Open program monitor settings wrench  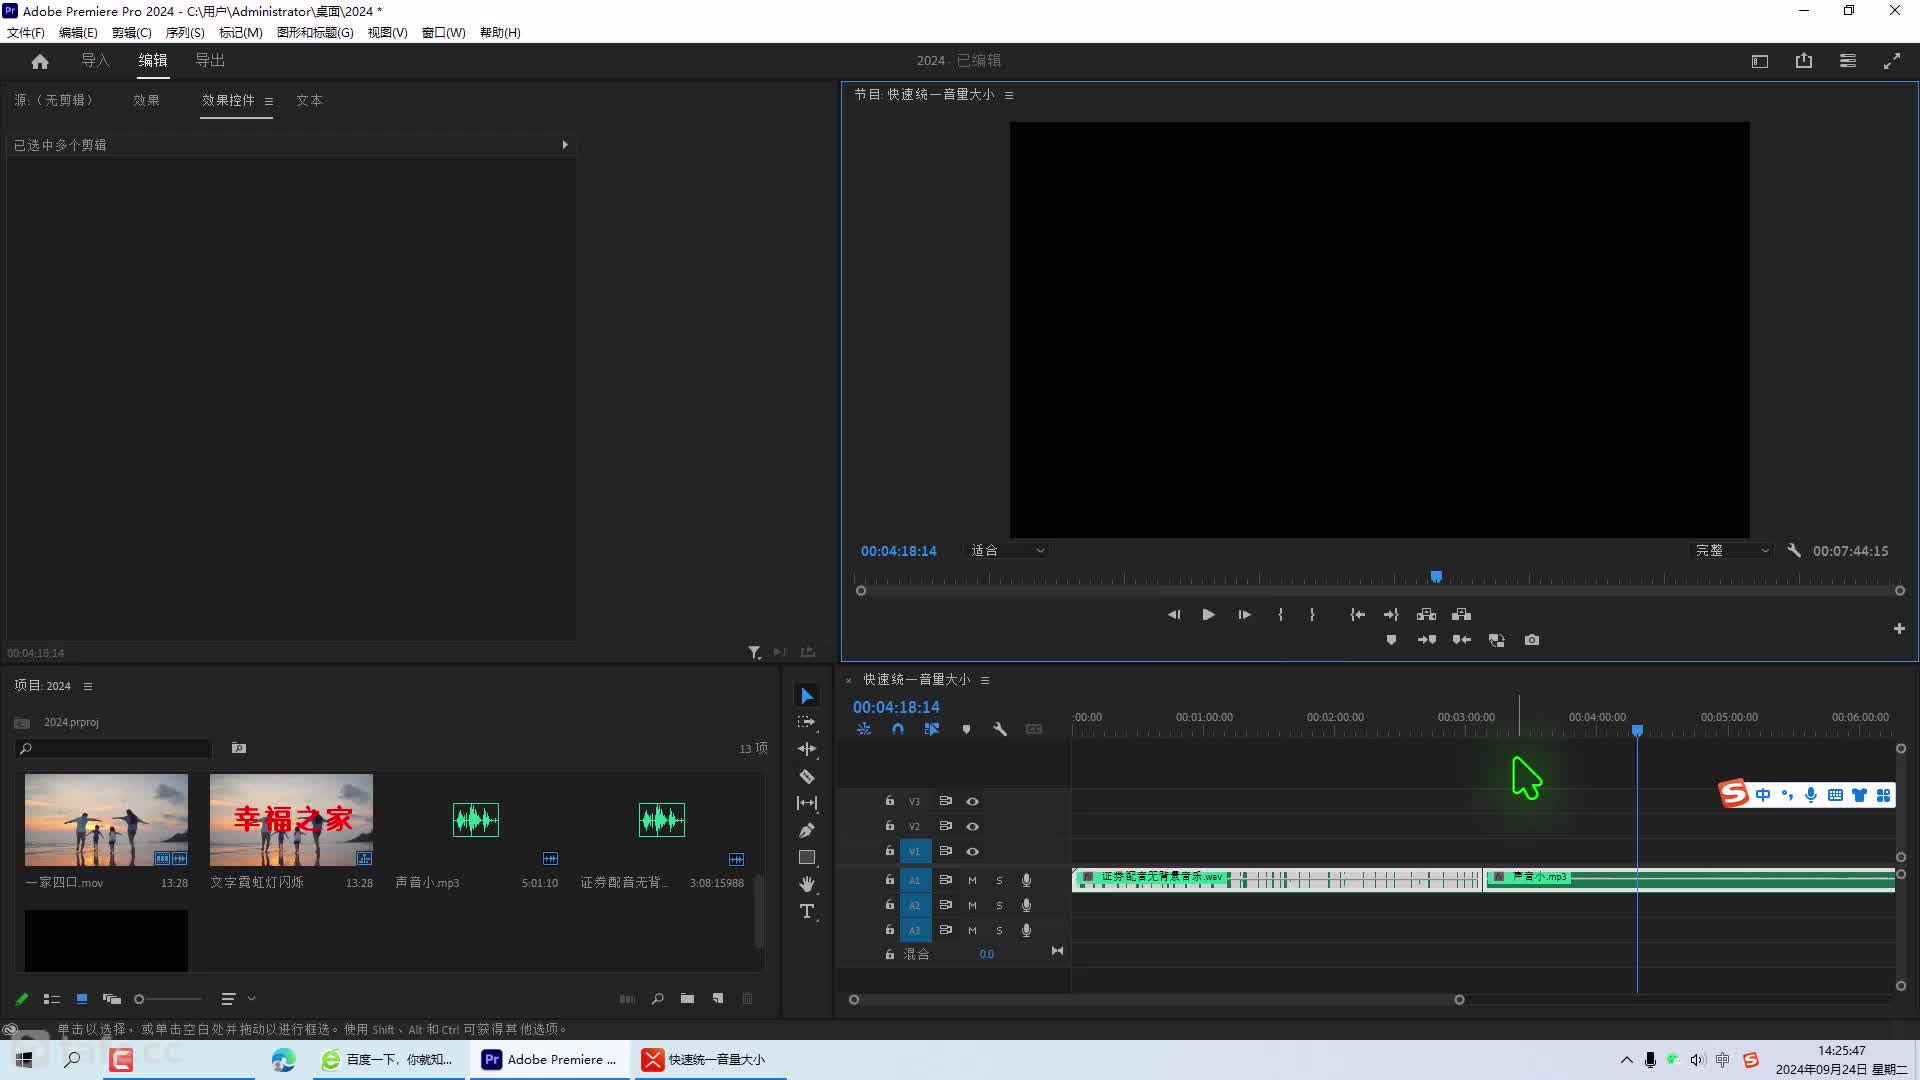pyautogui.click(x=1794, y=550)
